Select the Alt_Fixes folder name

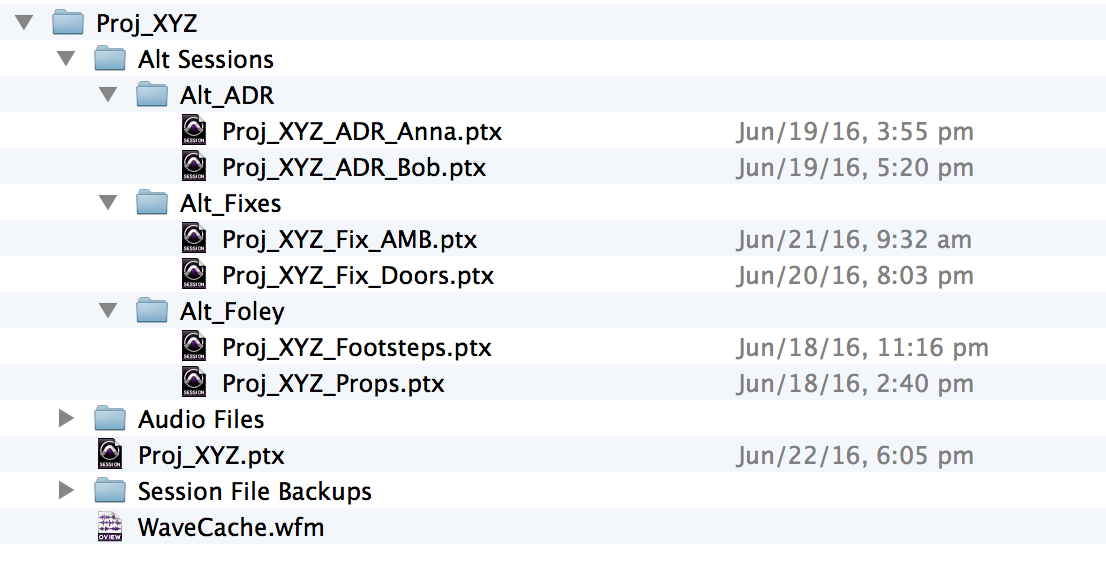pos(230,204)
